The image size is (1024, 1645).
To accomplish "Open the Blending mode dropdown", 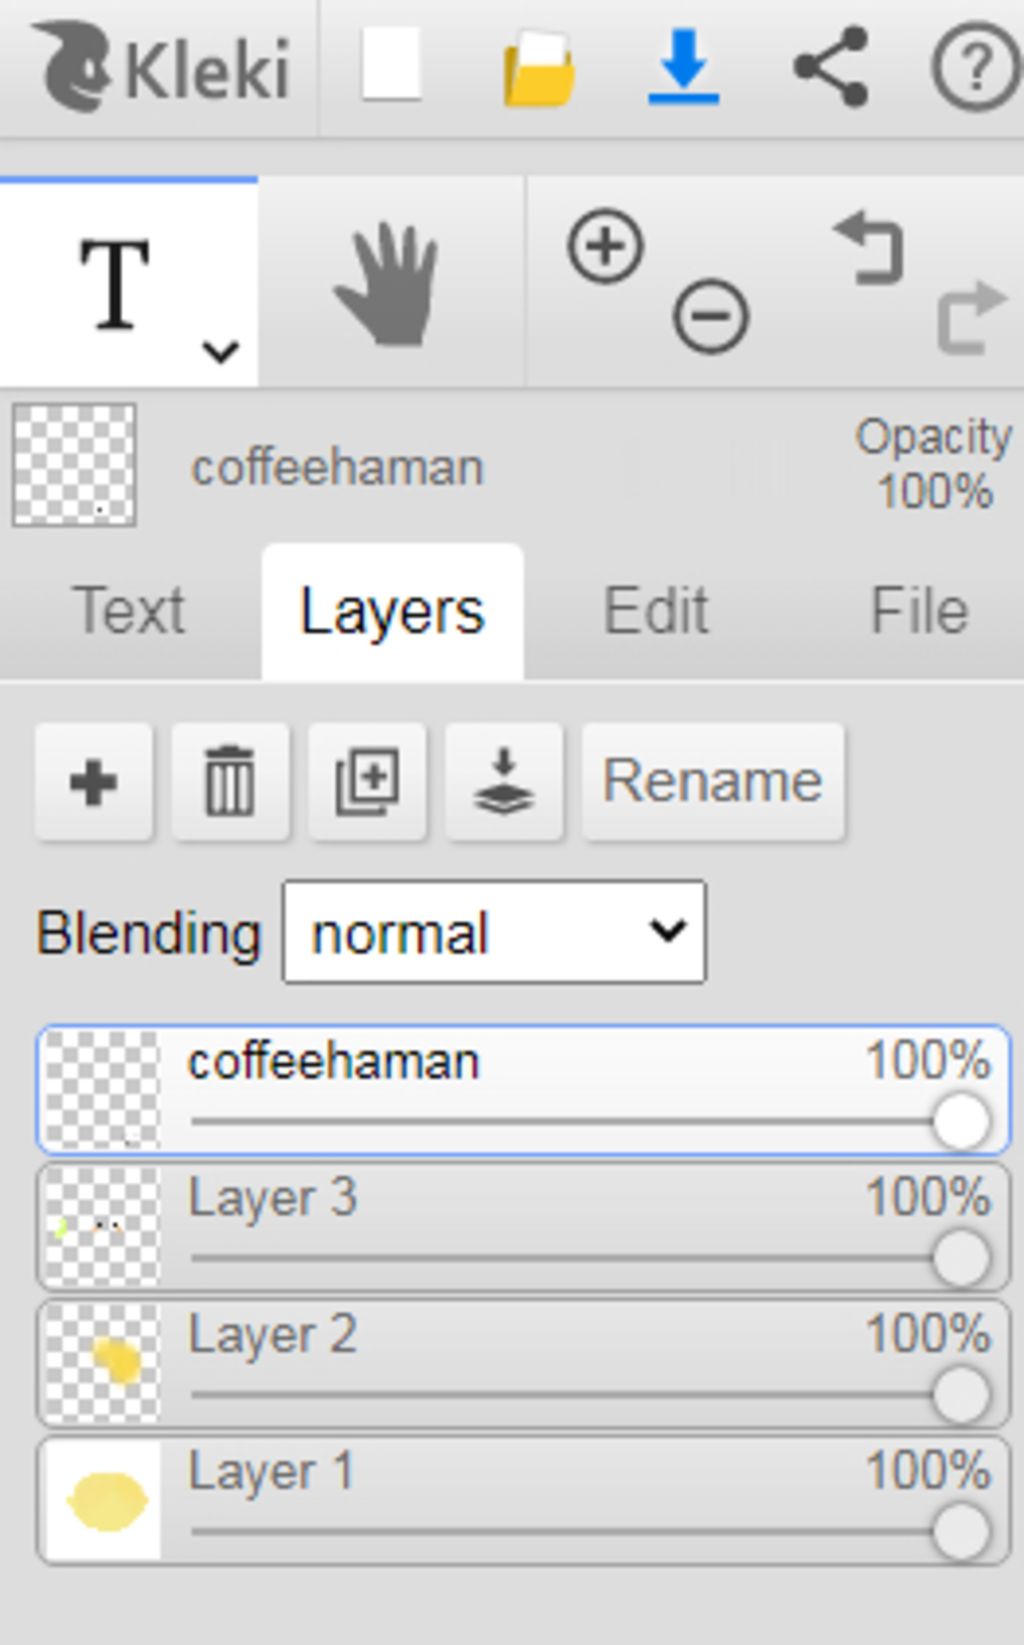I will click(x=494, y=932).
